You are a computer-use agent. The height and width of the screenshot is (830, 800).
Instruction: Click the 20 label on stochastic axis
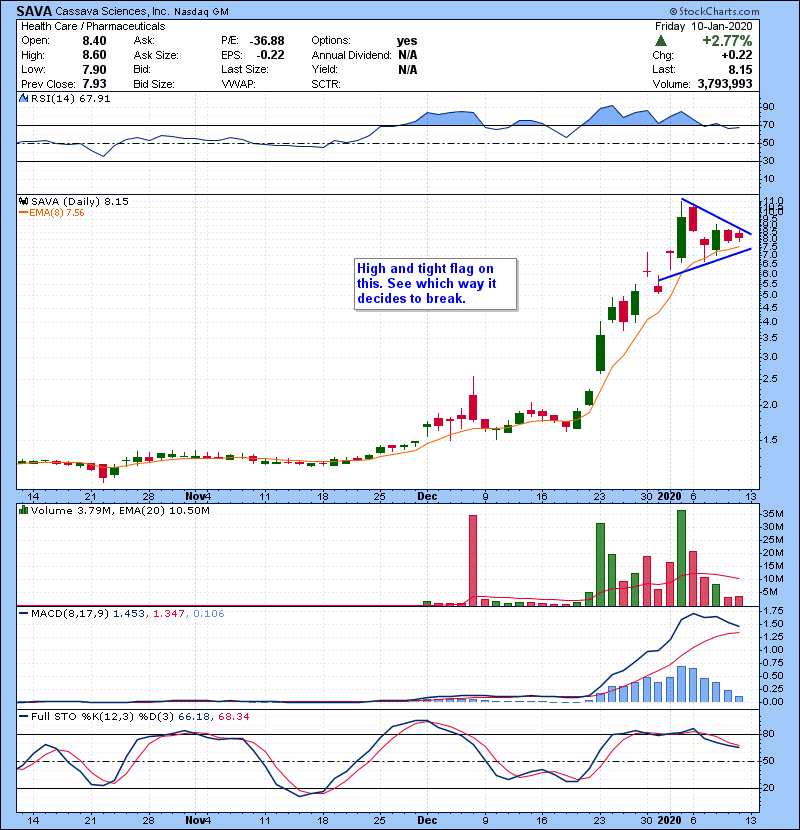tap(768, 788)
